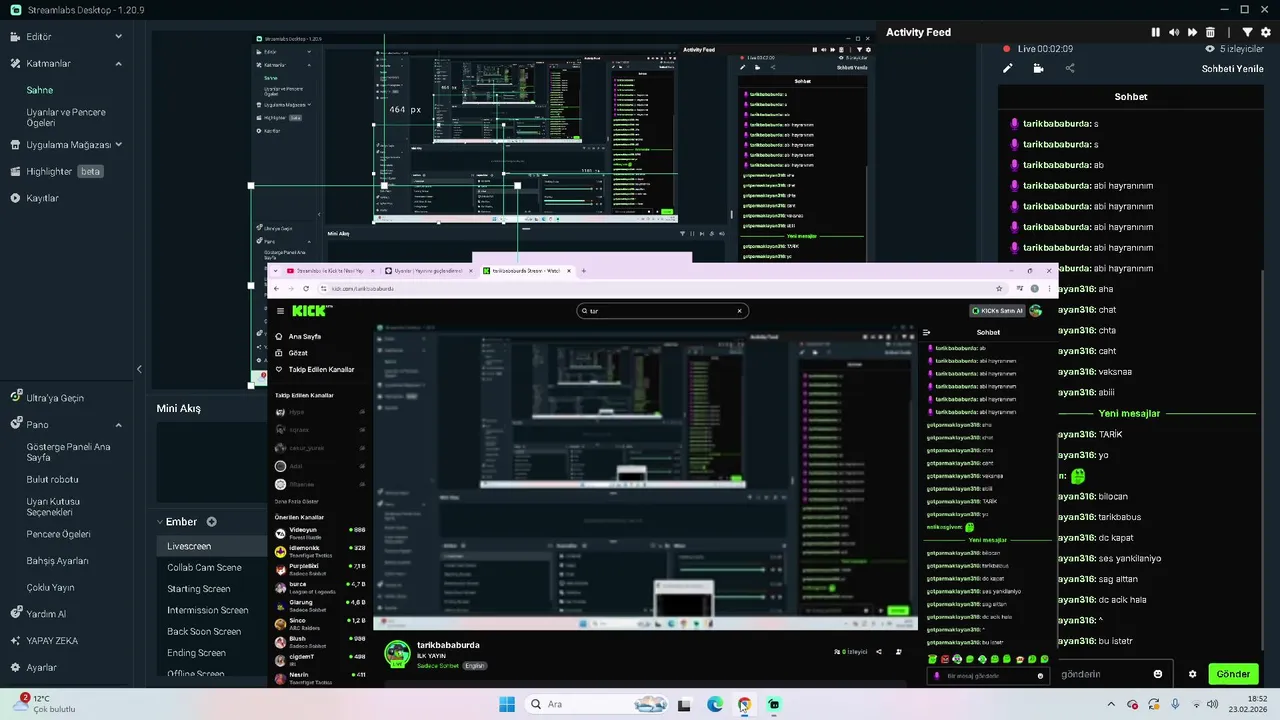Select the Back Soon Screen scene
Image resolution: width=1280 pixels, height=720 pixels.
(x=203, y=631)
